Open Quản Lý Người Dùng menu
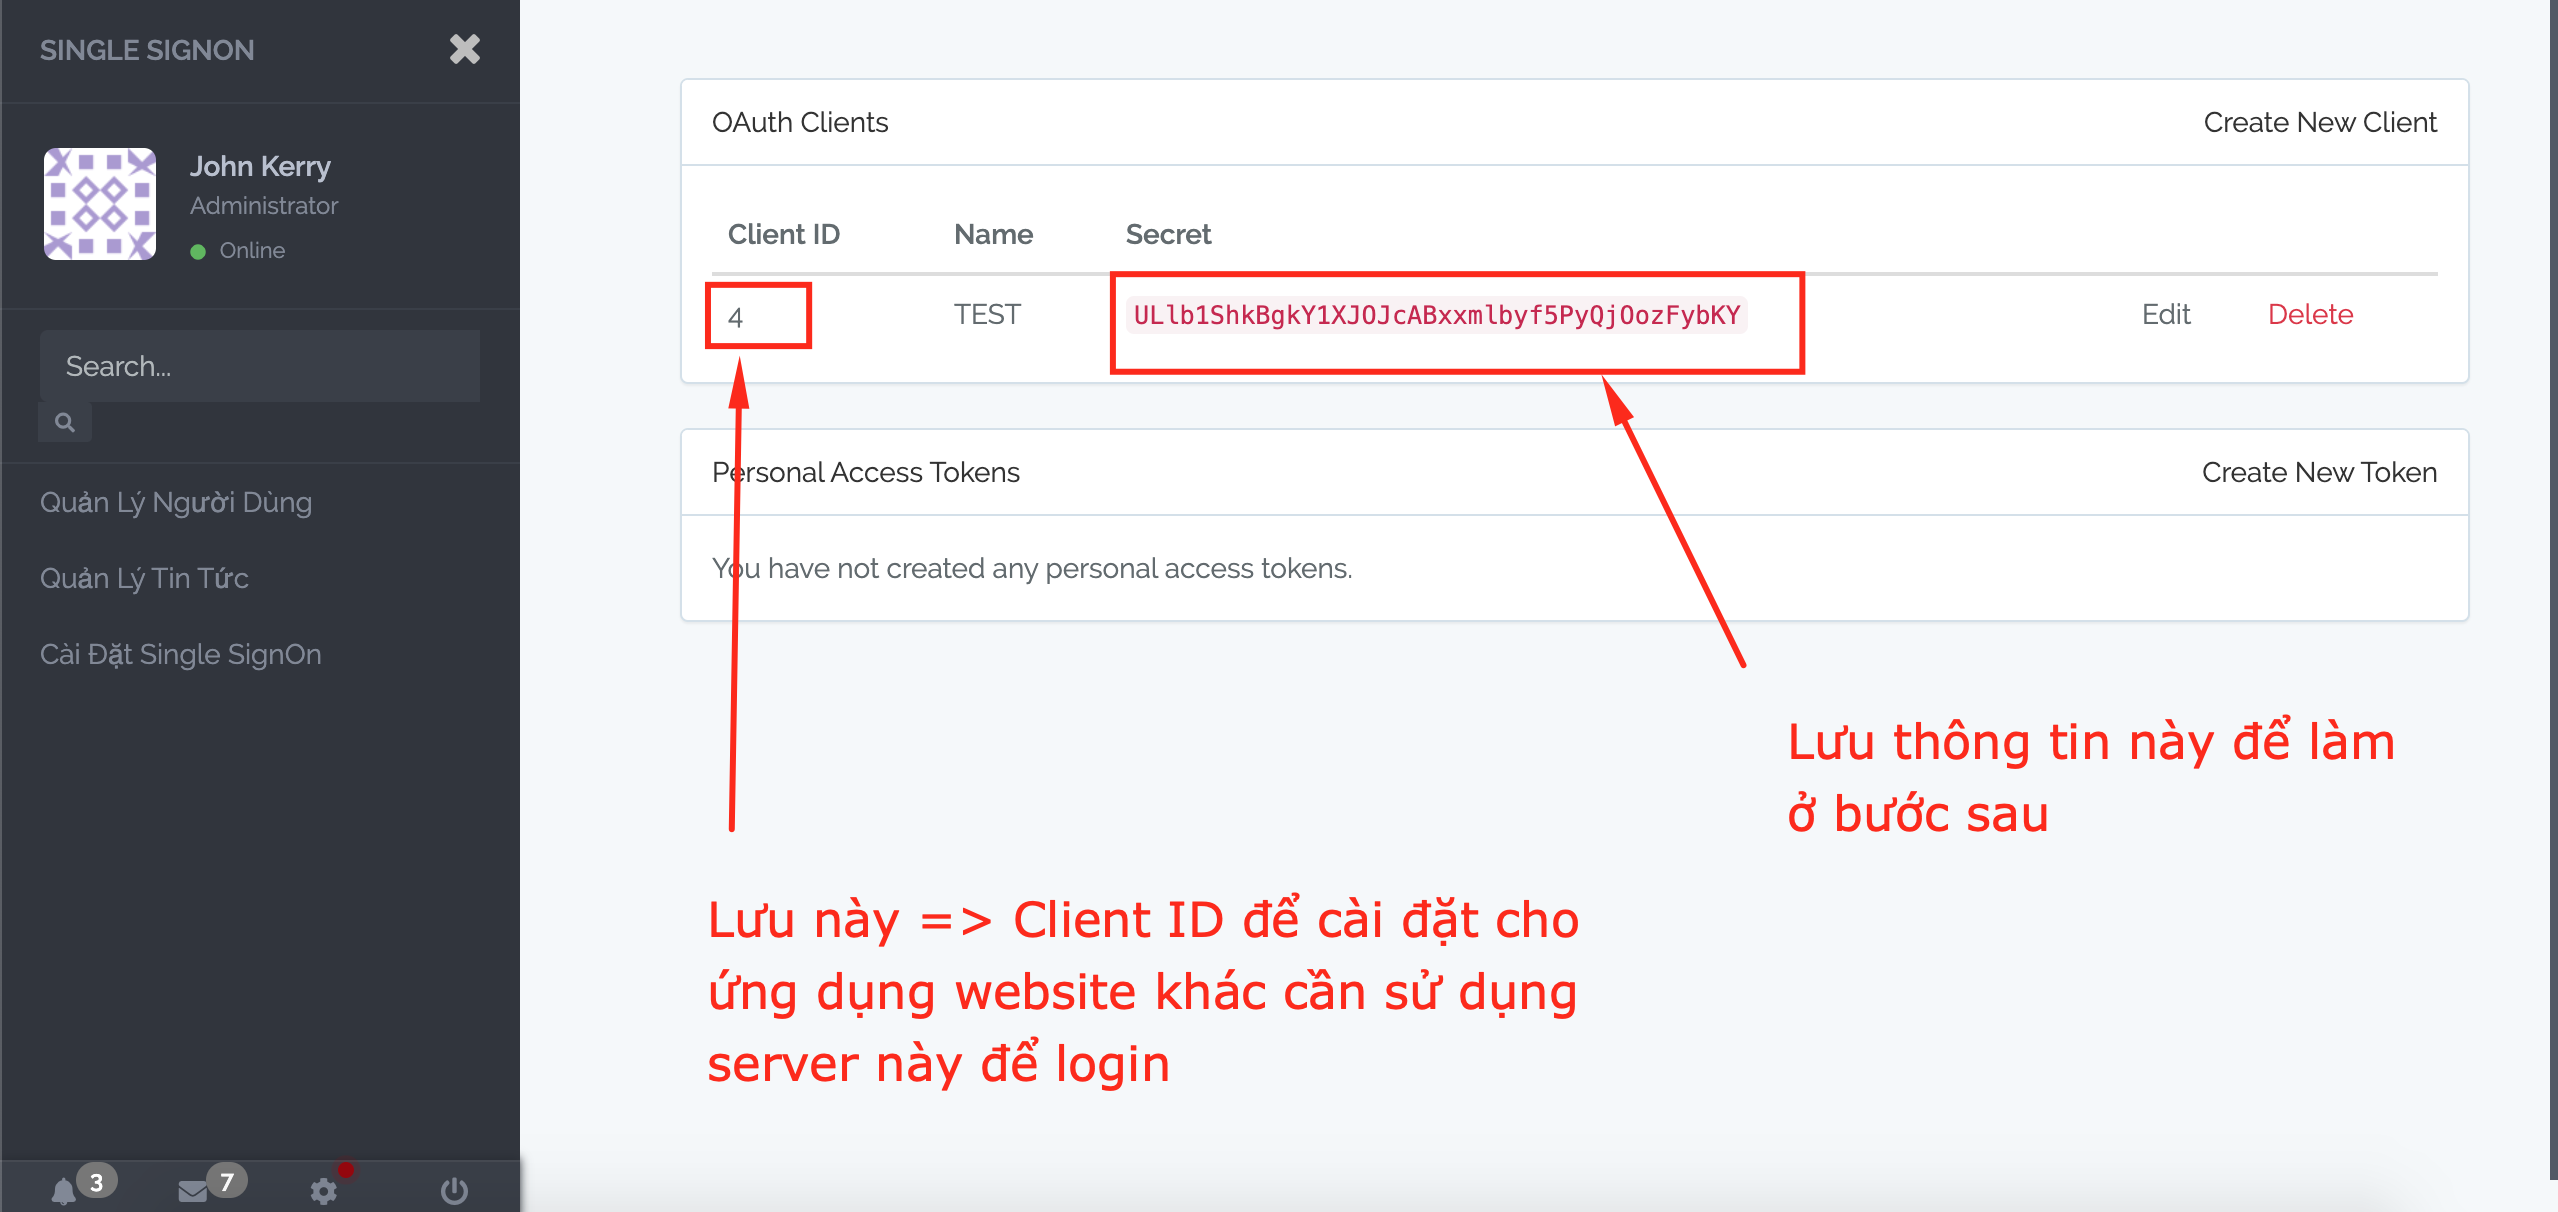This screenshot has width=2558, height=1212. (x=176, y=502)
